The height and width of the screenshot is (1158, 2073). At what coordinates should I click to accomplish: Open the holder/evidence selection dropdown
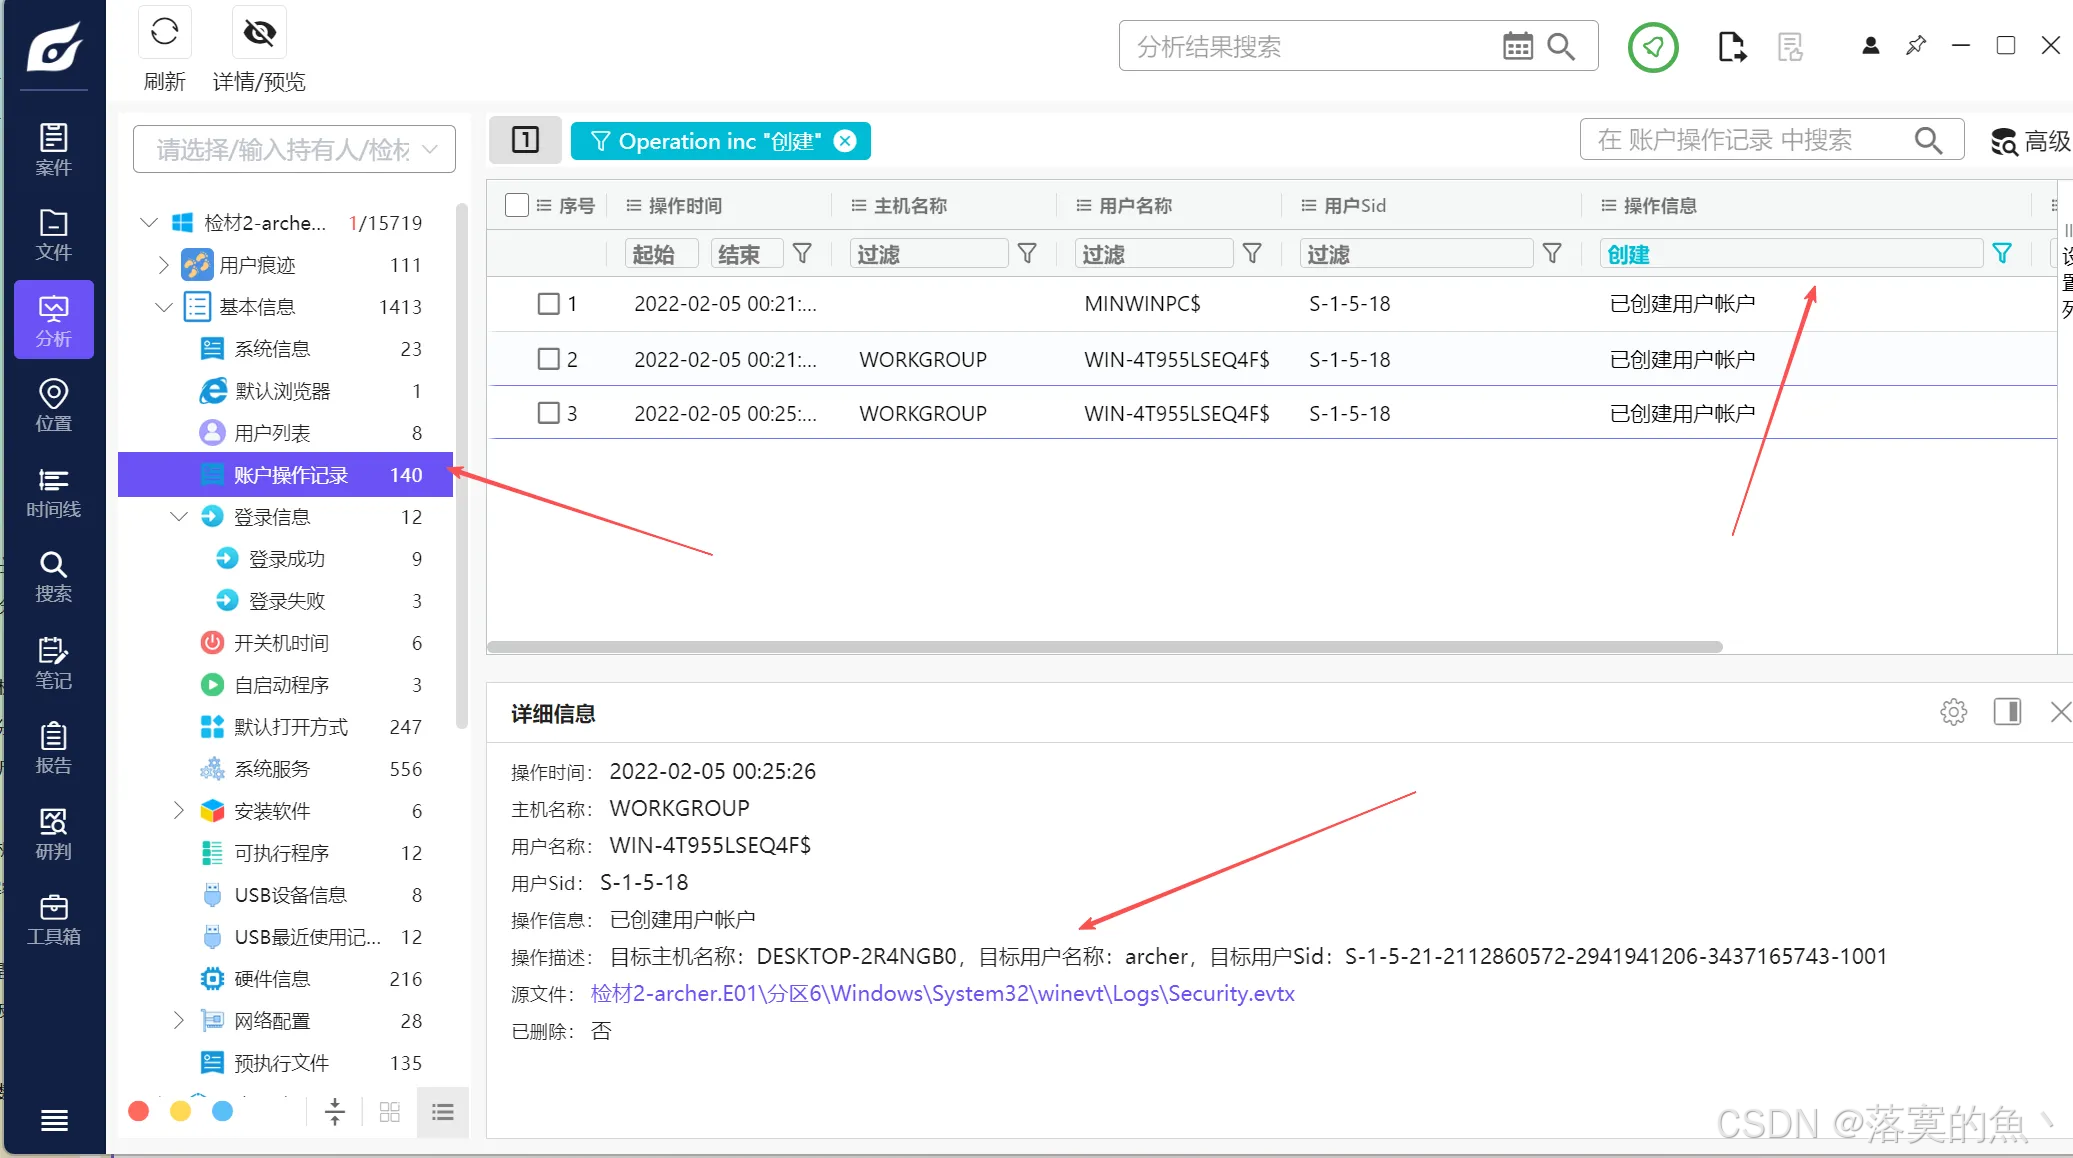294,150
